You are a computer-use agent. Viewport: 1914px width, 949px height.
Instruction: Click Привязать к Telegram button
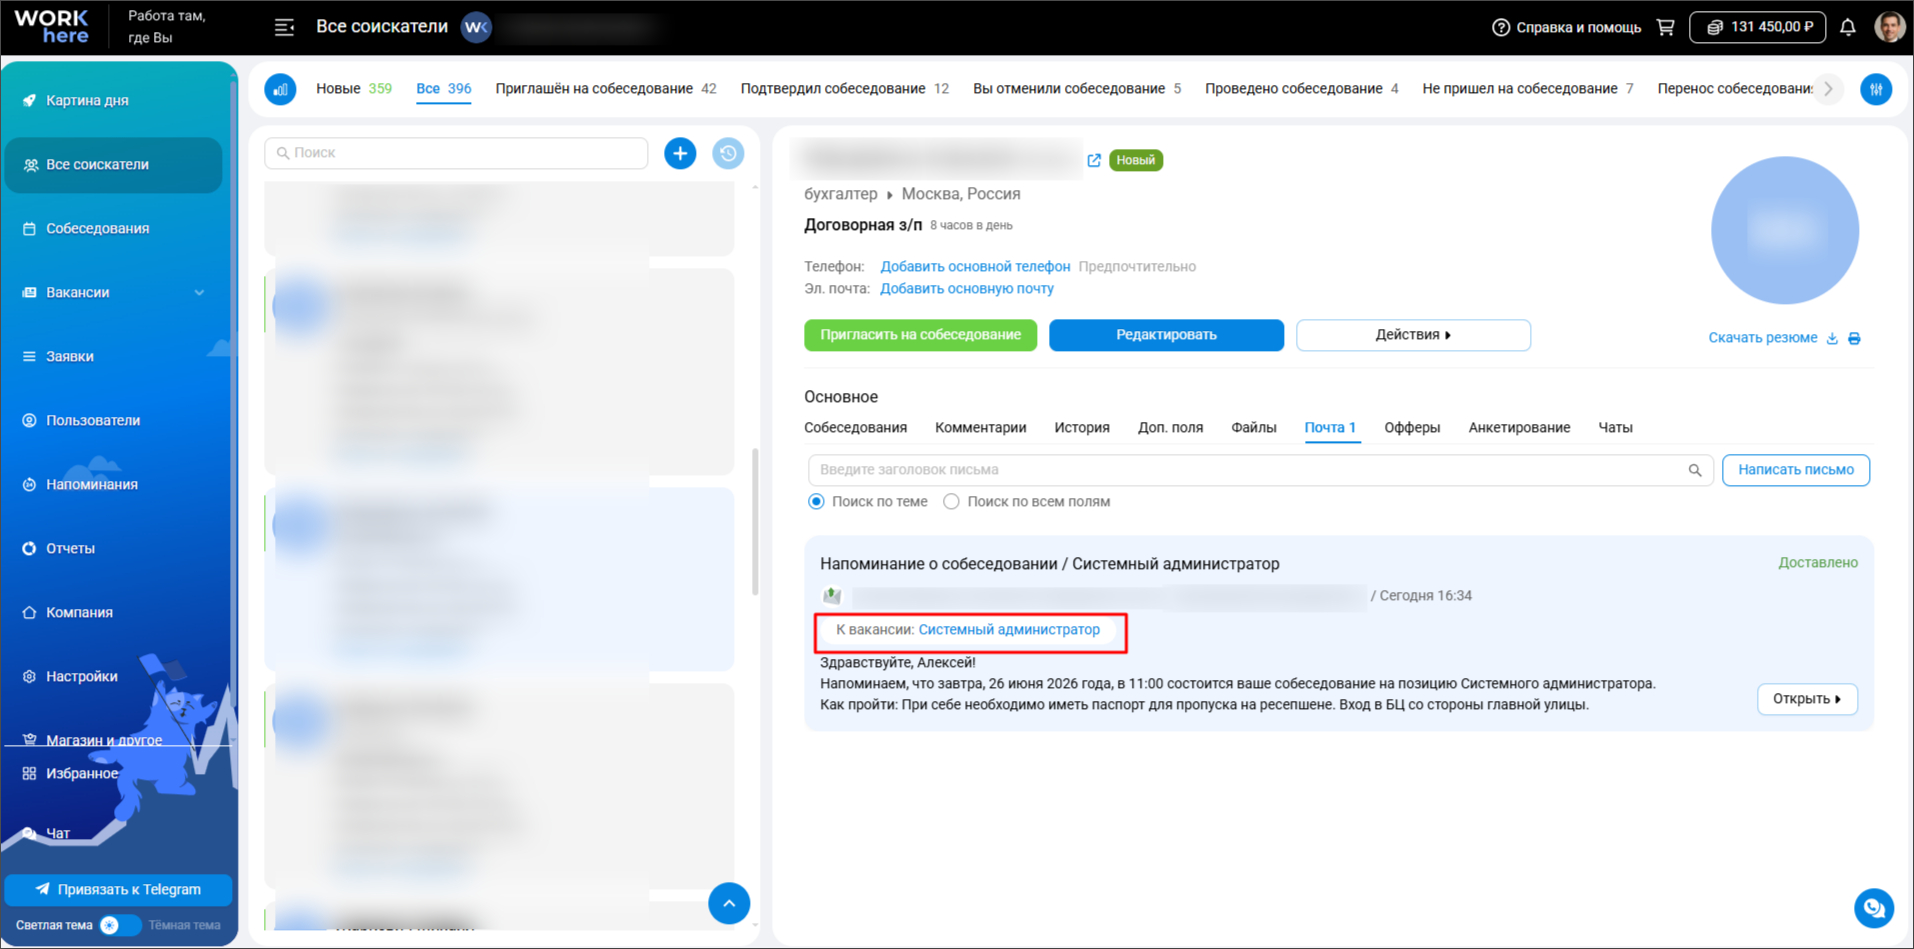click(x=118, y=889)
